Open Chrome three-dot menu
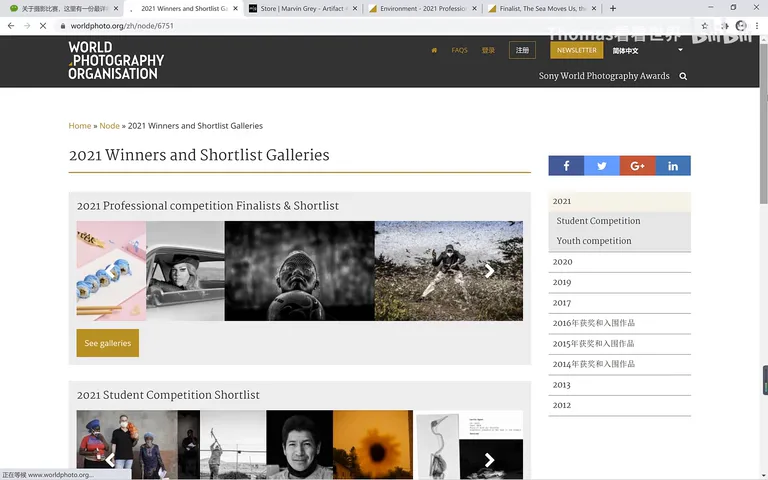The height and width of the screenshot is (480, 768). pyautogui.click(x=757, y=25)
